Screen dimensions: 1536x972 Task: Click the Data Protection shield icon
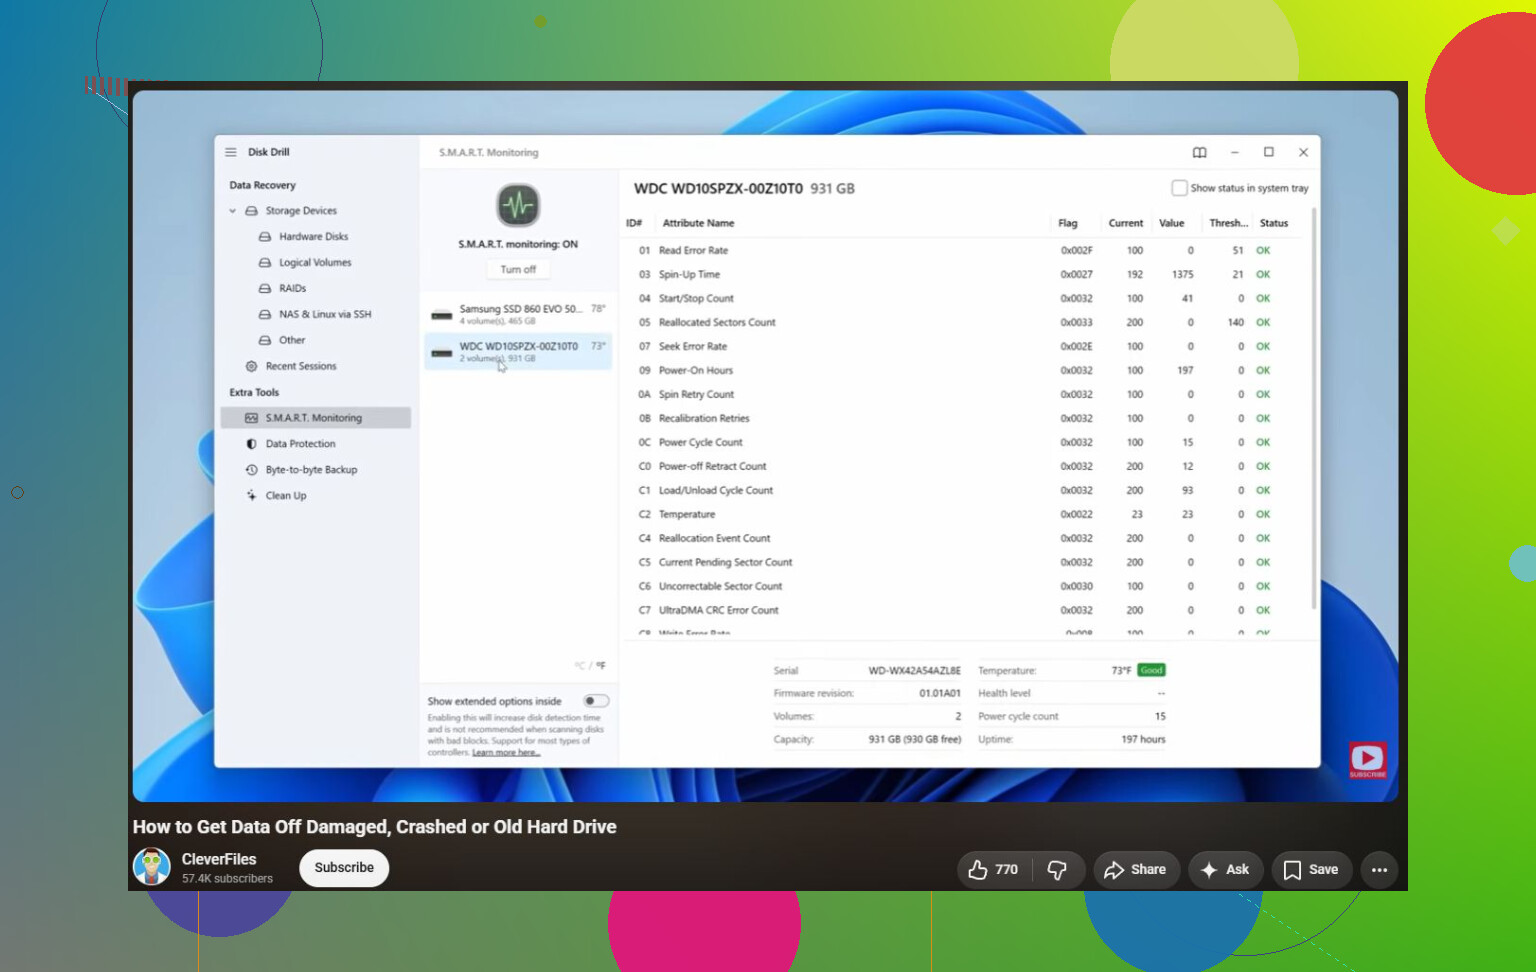tap(251, 444)
